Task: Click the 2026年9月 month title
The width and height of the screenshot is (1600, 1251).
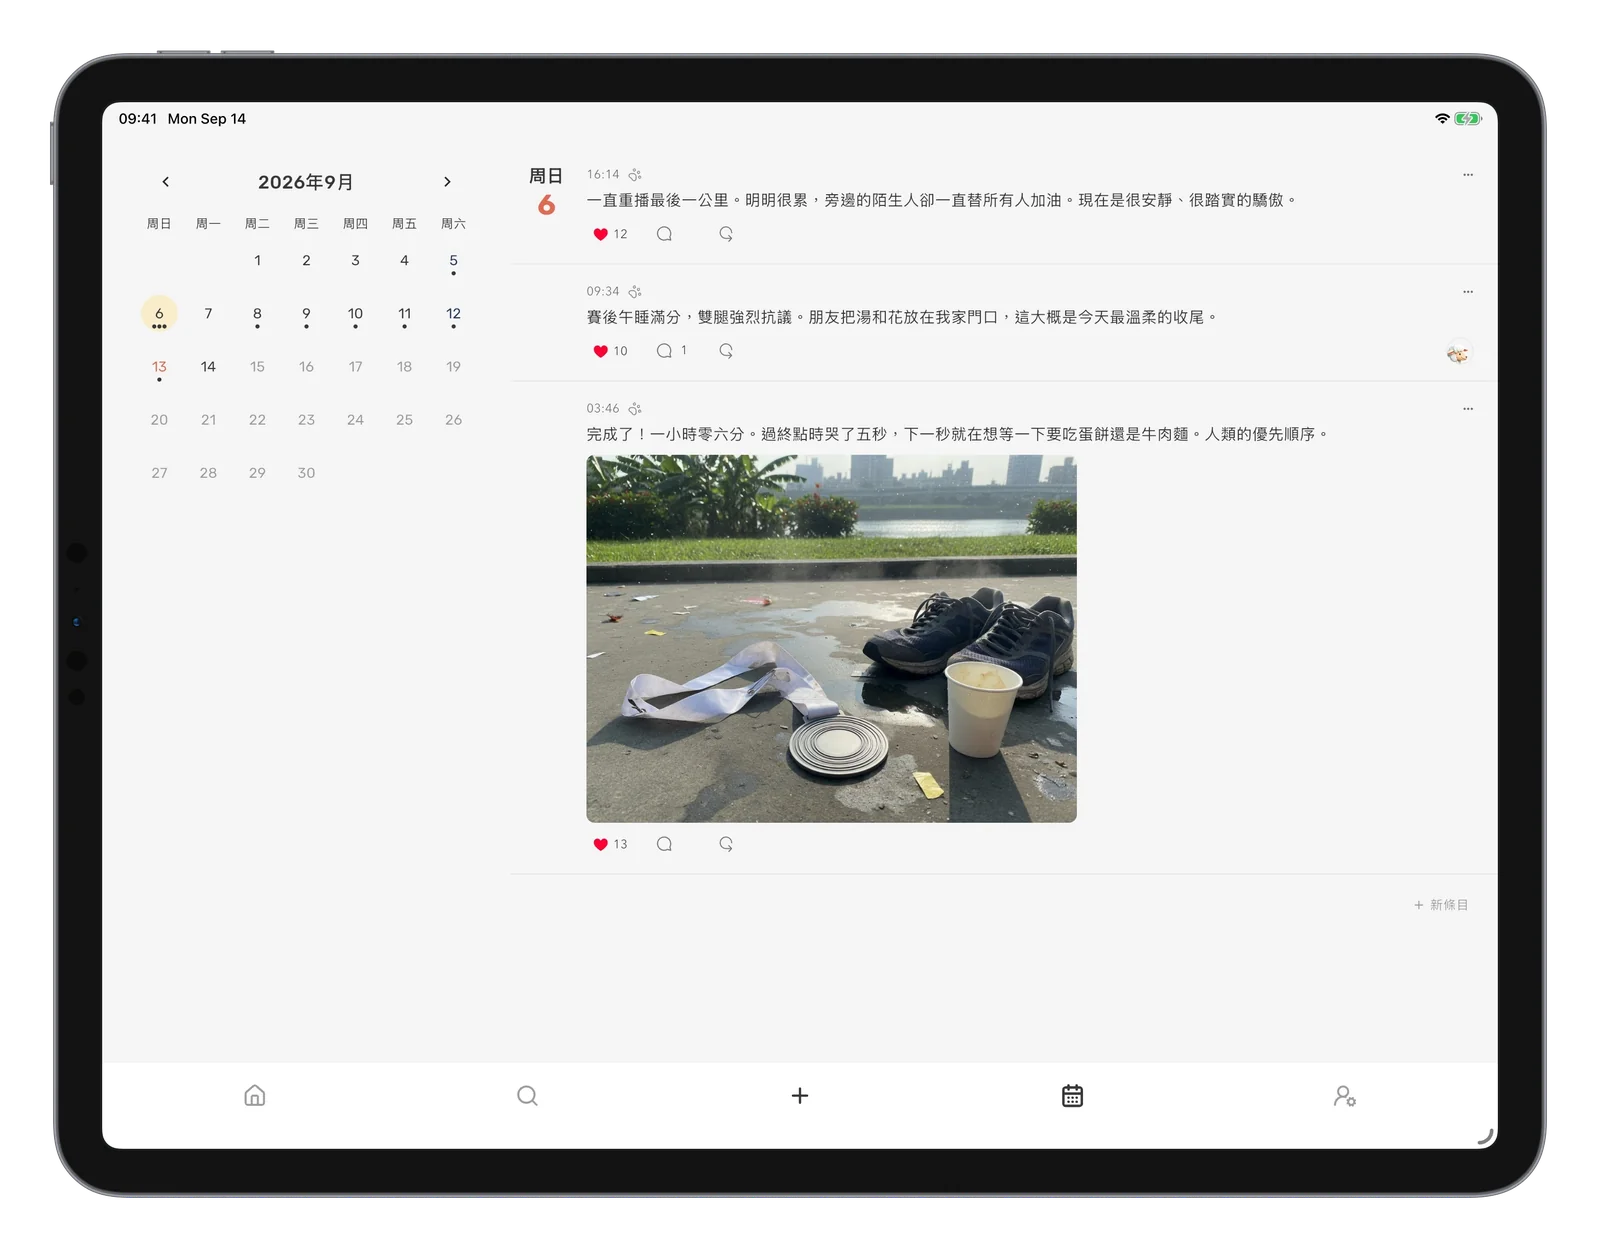Action: pos(306,182)
